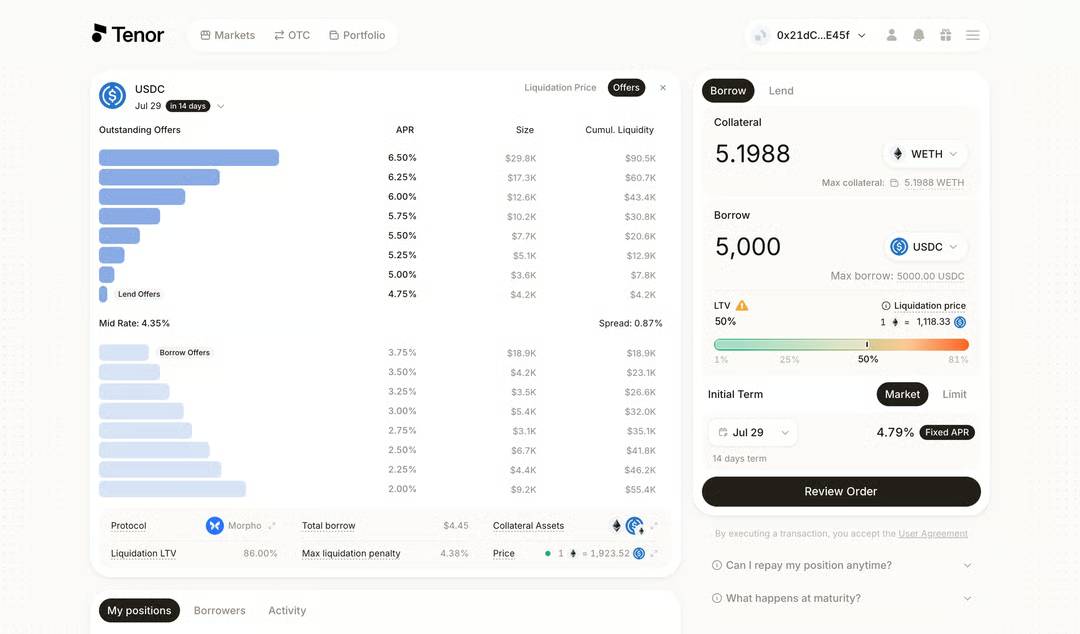Select the Offers view toggle
Image resolution: width=1080 pixels, height=634 pixels.
click(x=626, y=88)
